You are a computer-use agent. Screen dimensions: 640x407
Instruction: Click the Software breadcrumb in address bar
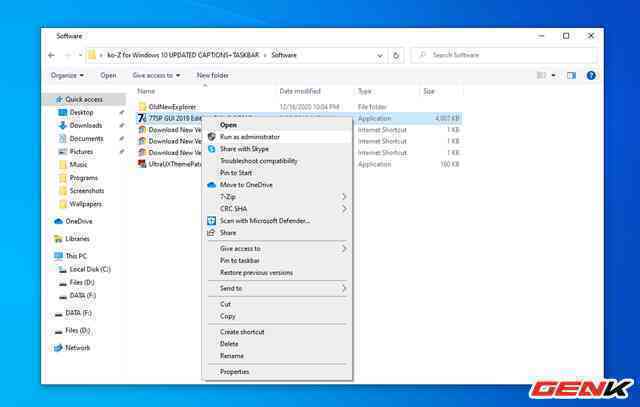284,55
